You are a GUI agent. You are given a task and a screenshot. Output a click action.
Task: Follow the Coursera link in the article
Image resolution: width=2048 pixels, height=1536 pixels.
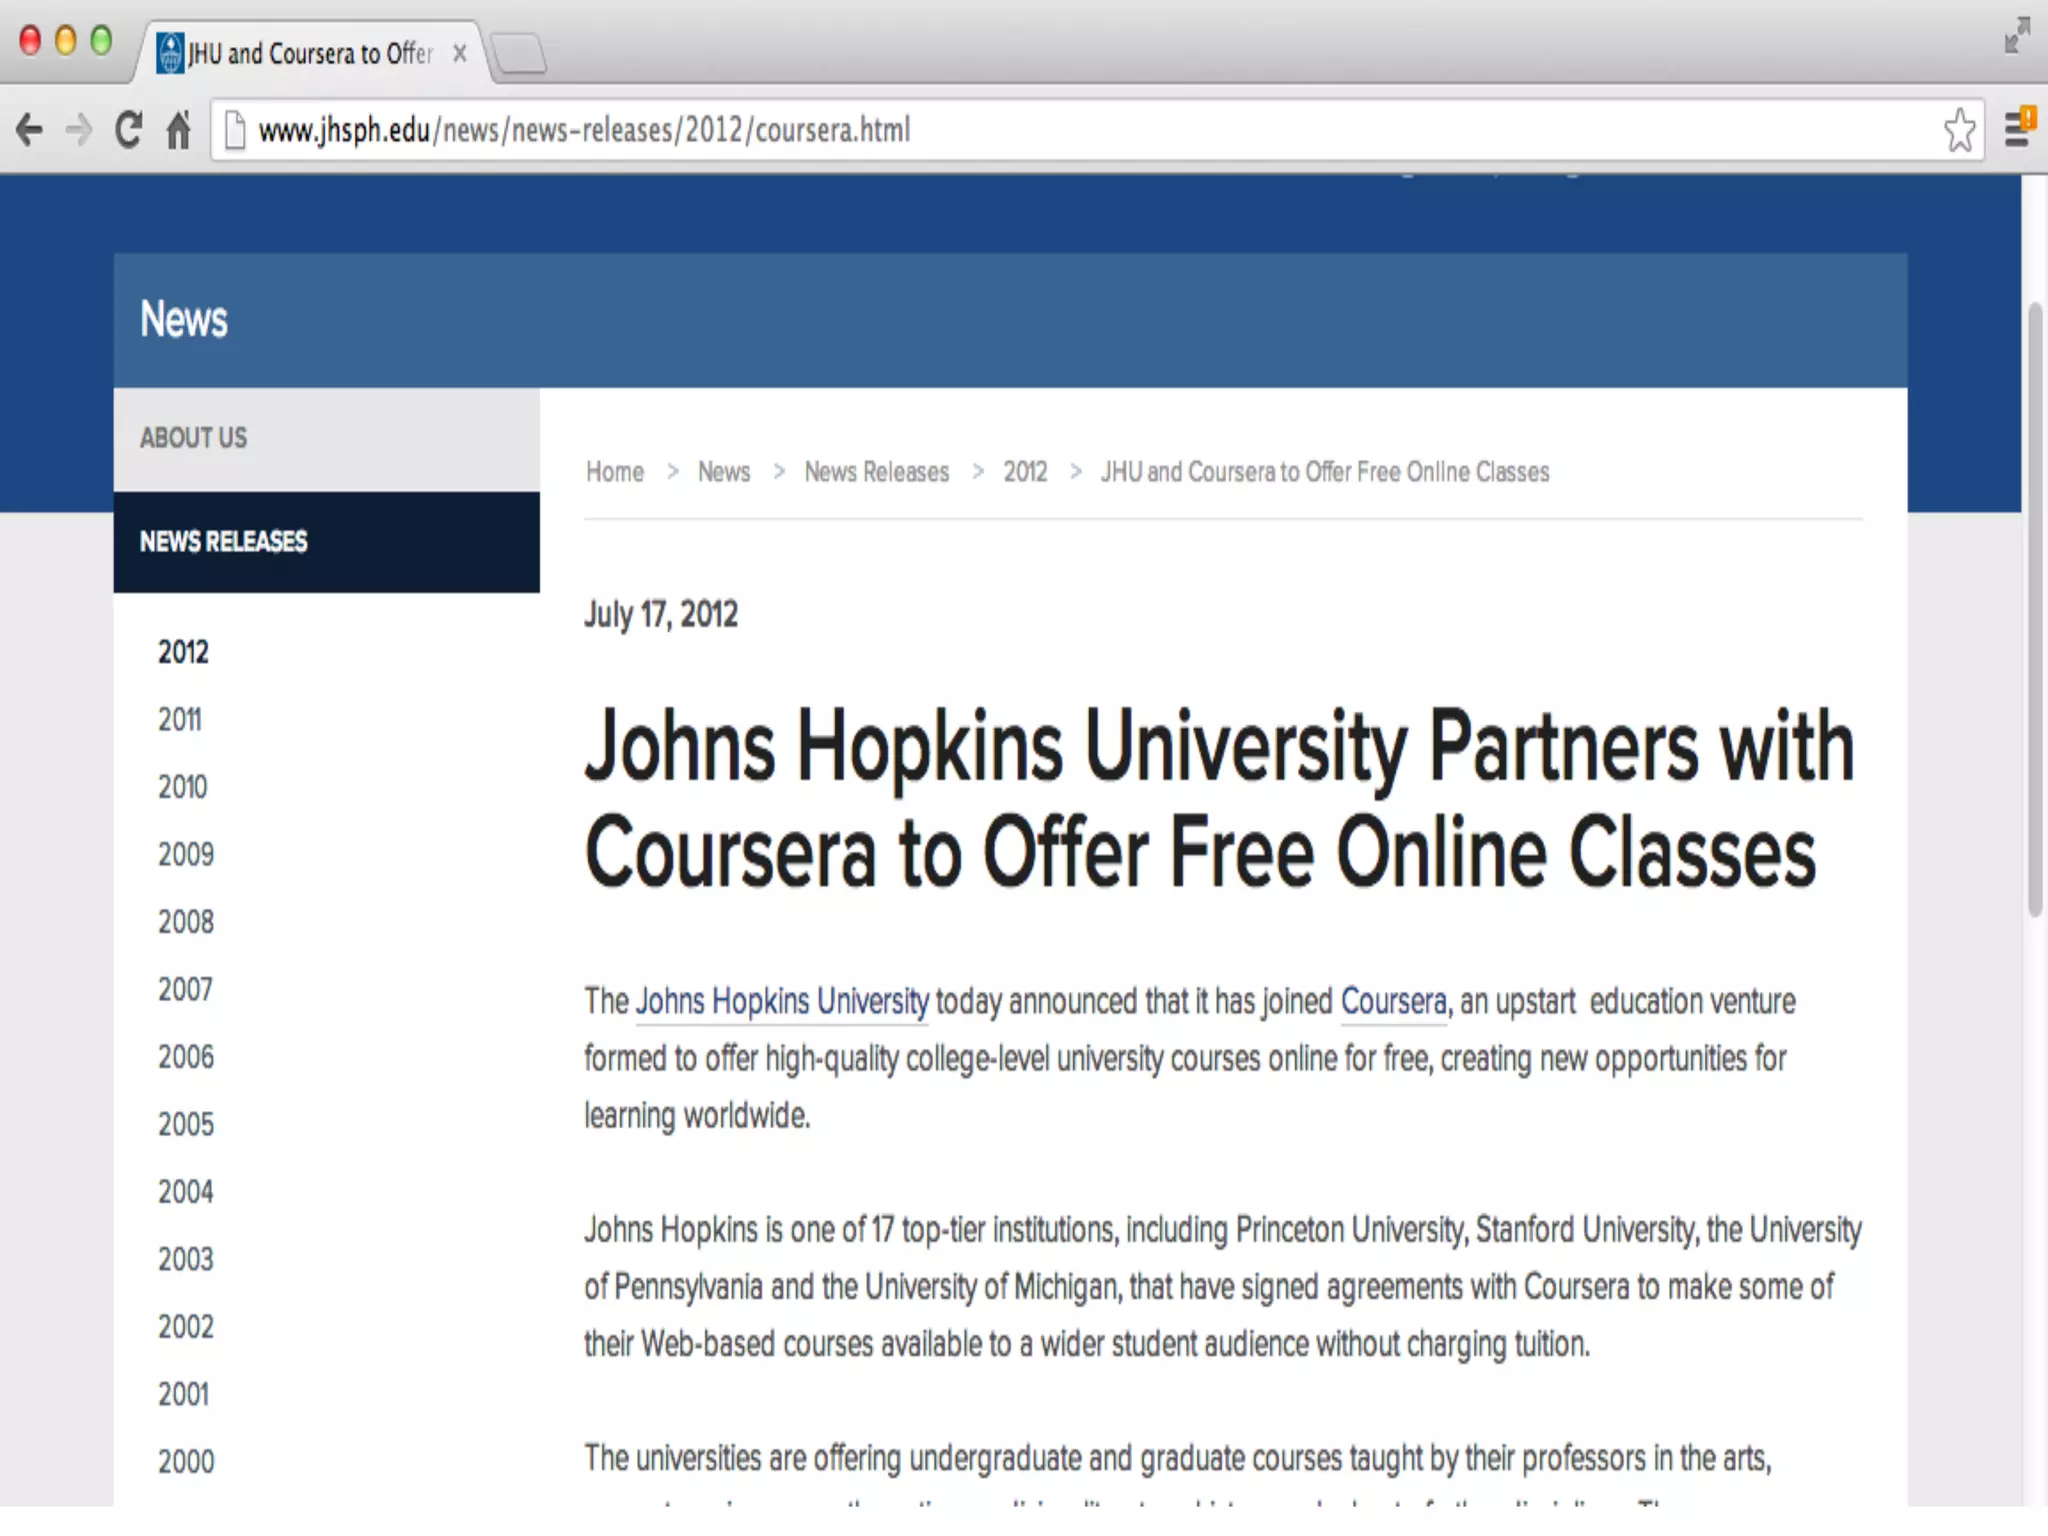point(1393,1001)
